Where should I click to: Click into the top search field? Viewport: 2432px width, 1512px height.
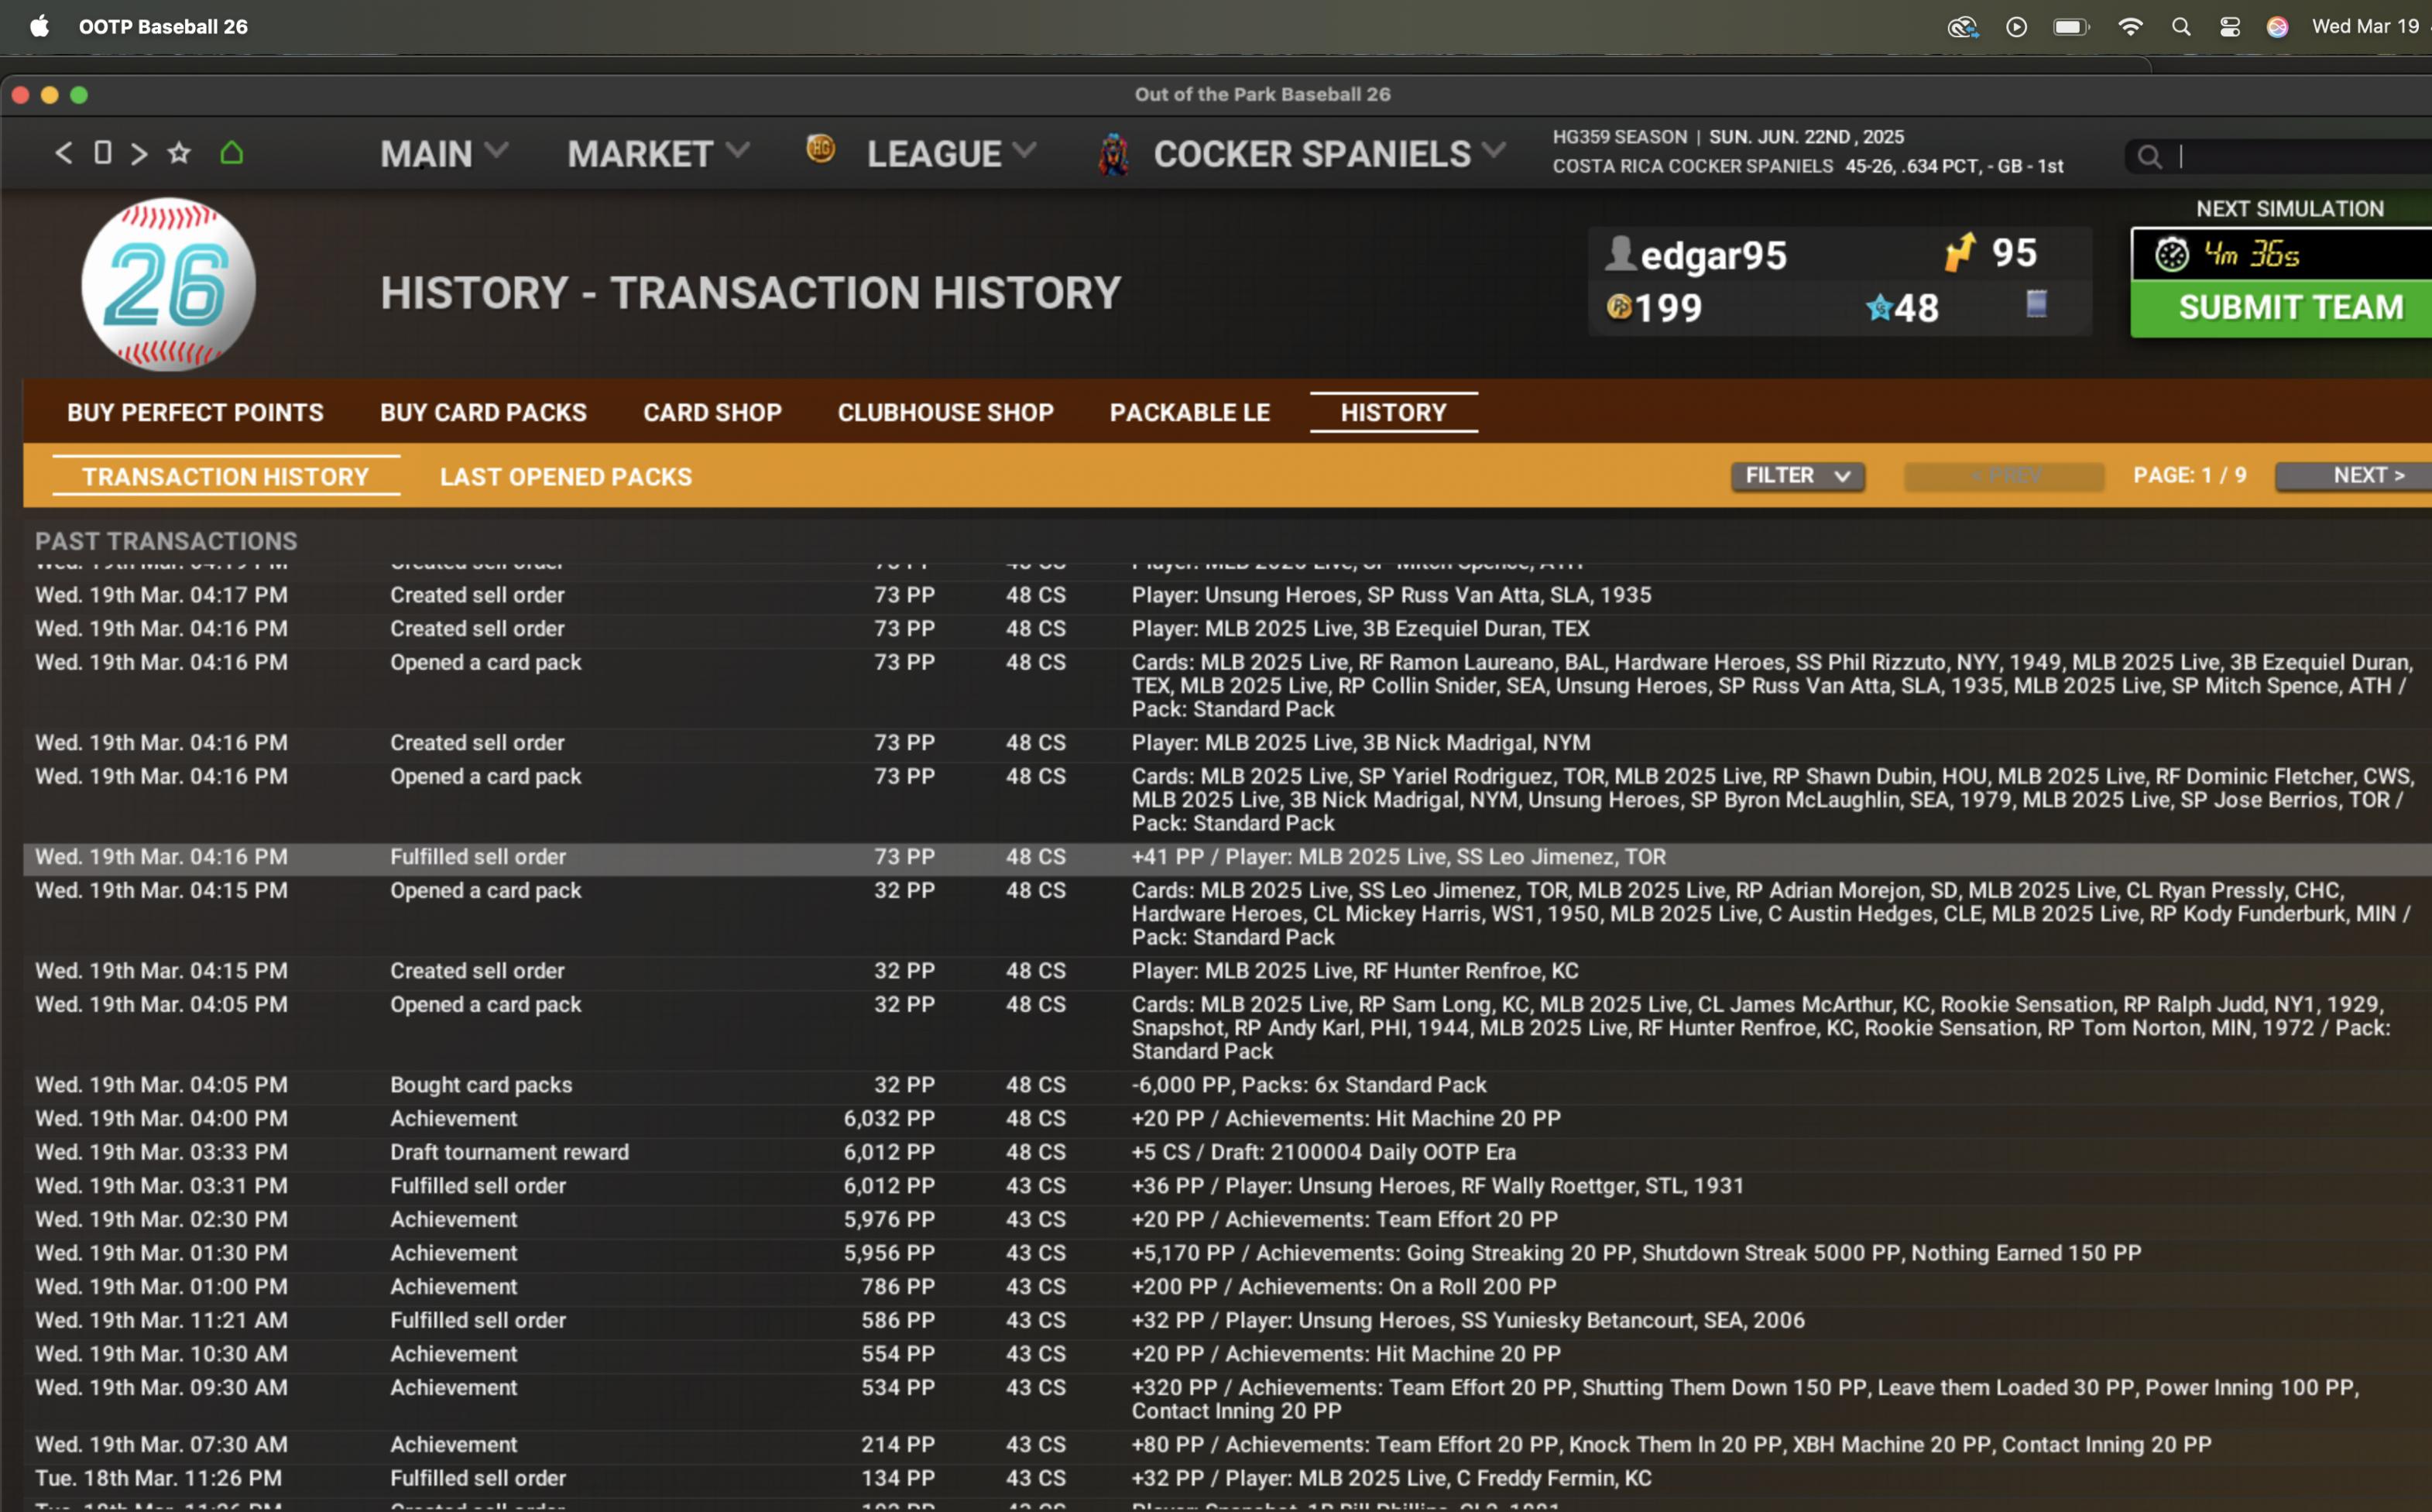coord(2300,157)
